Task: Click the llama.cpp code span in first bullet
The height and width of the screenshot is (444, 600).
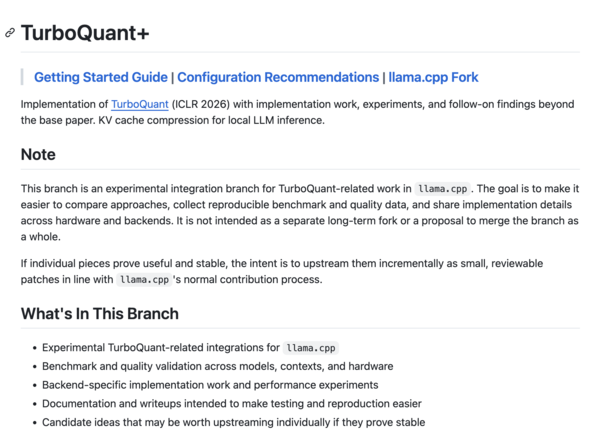Action: tap(311, 348)
